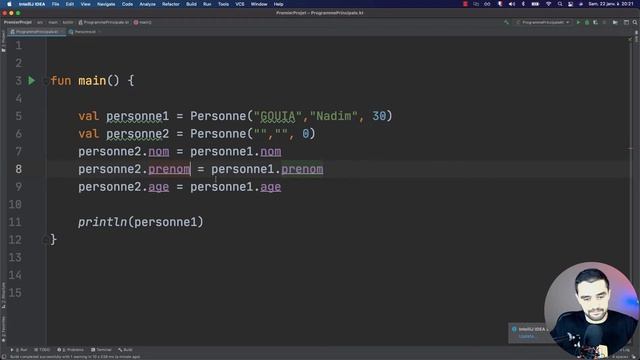The height and width of the screenshot is (360, 640).
Task: Open the Apple menu
Action: (x=9, y=4)
